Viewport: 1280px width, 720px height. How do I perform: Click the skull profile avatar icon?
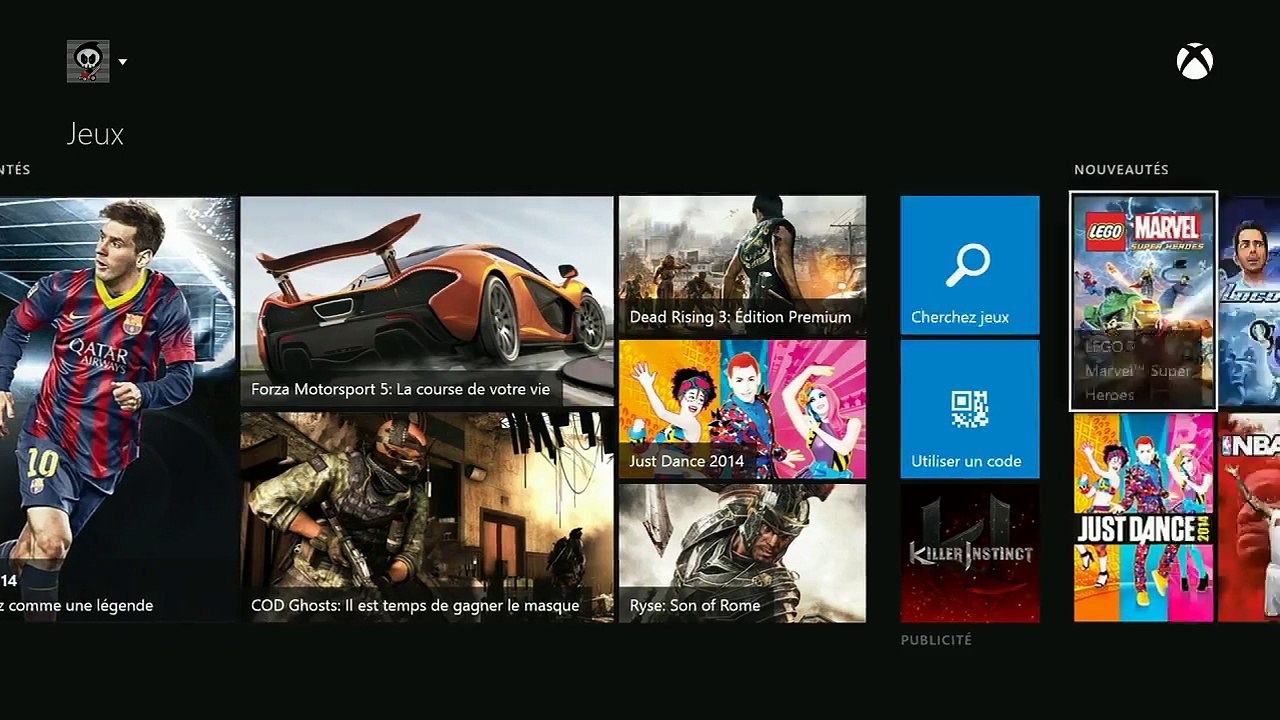(88, 62)
